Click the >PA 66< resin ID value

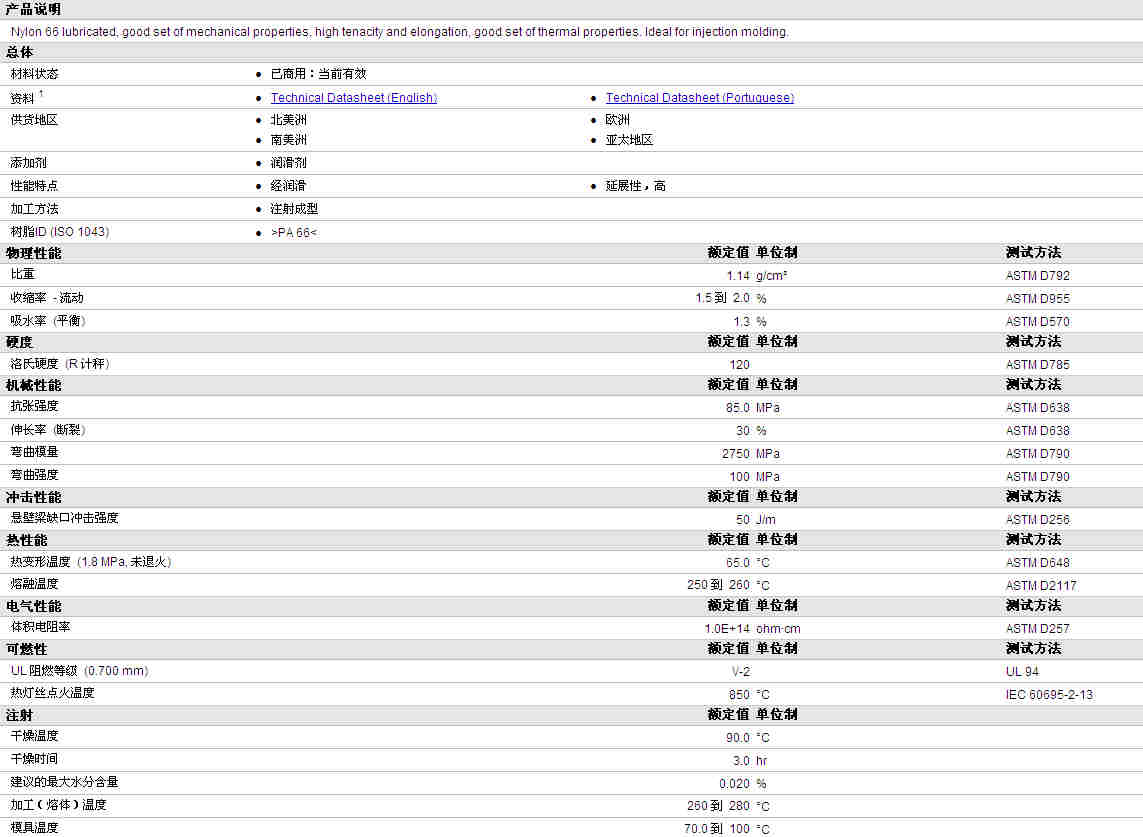pos(294,233)
